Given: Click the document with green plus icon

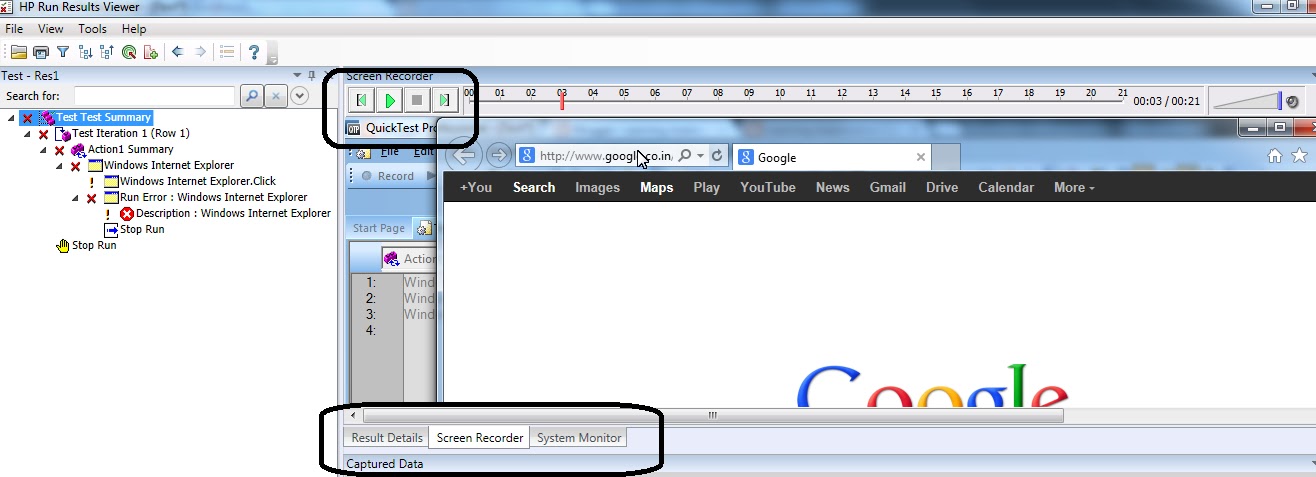Looking at the screenshot, I should click(x=151, y=52).
